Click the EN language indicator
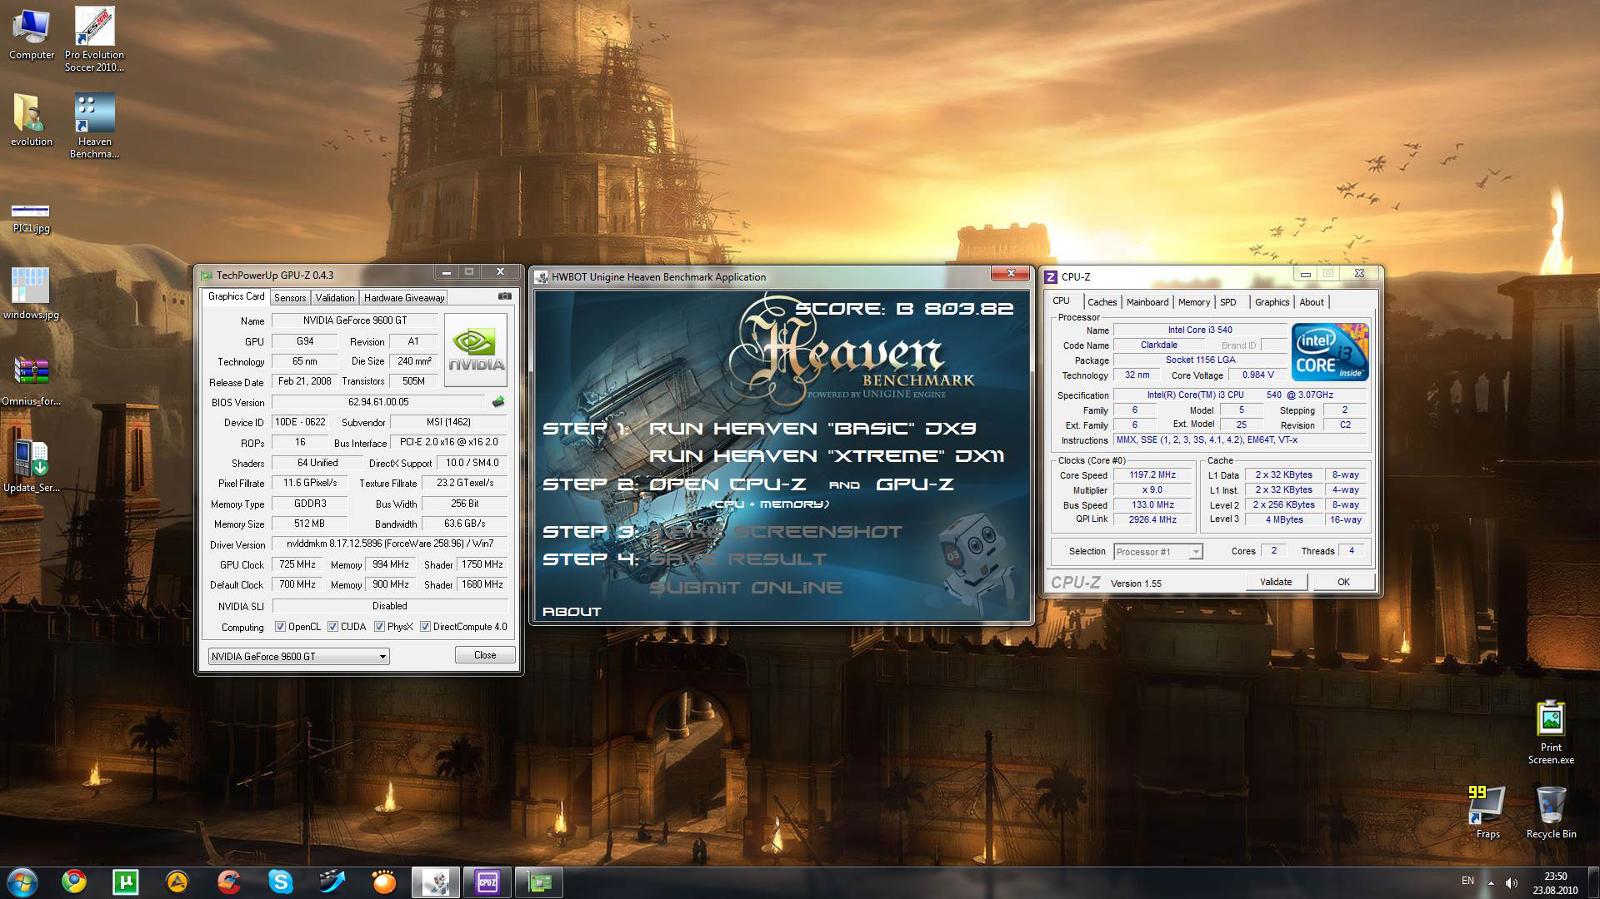The image size is (1600, 899). pos(1467,881)
